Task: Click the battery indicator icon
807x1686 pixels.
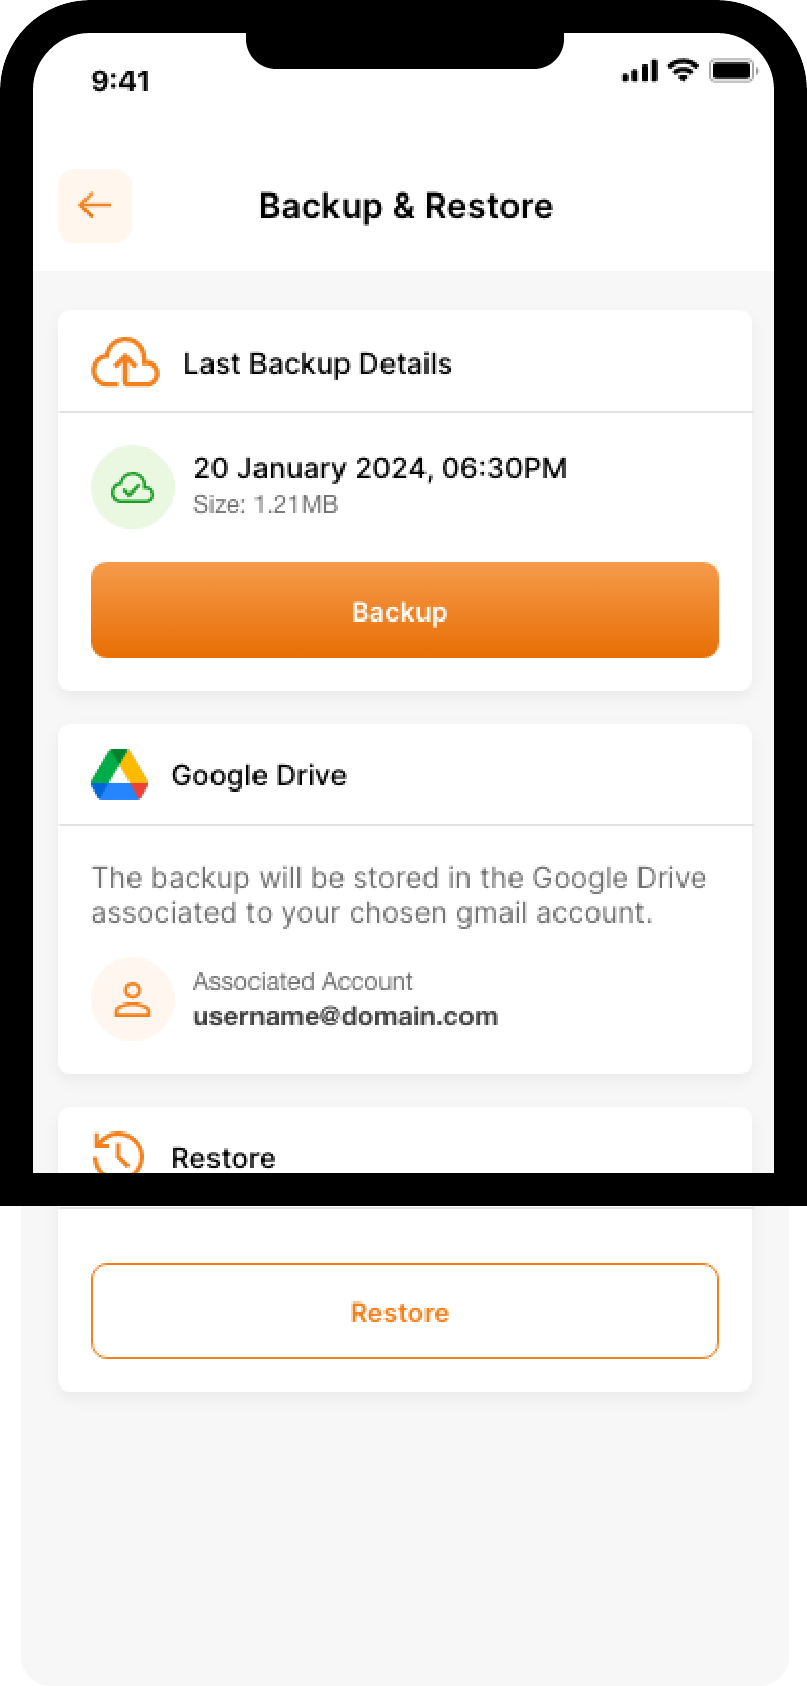Action: click(733, 71)
